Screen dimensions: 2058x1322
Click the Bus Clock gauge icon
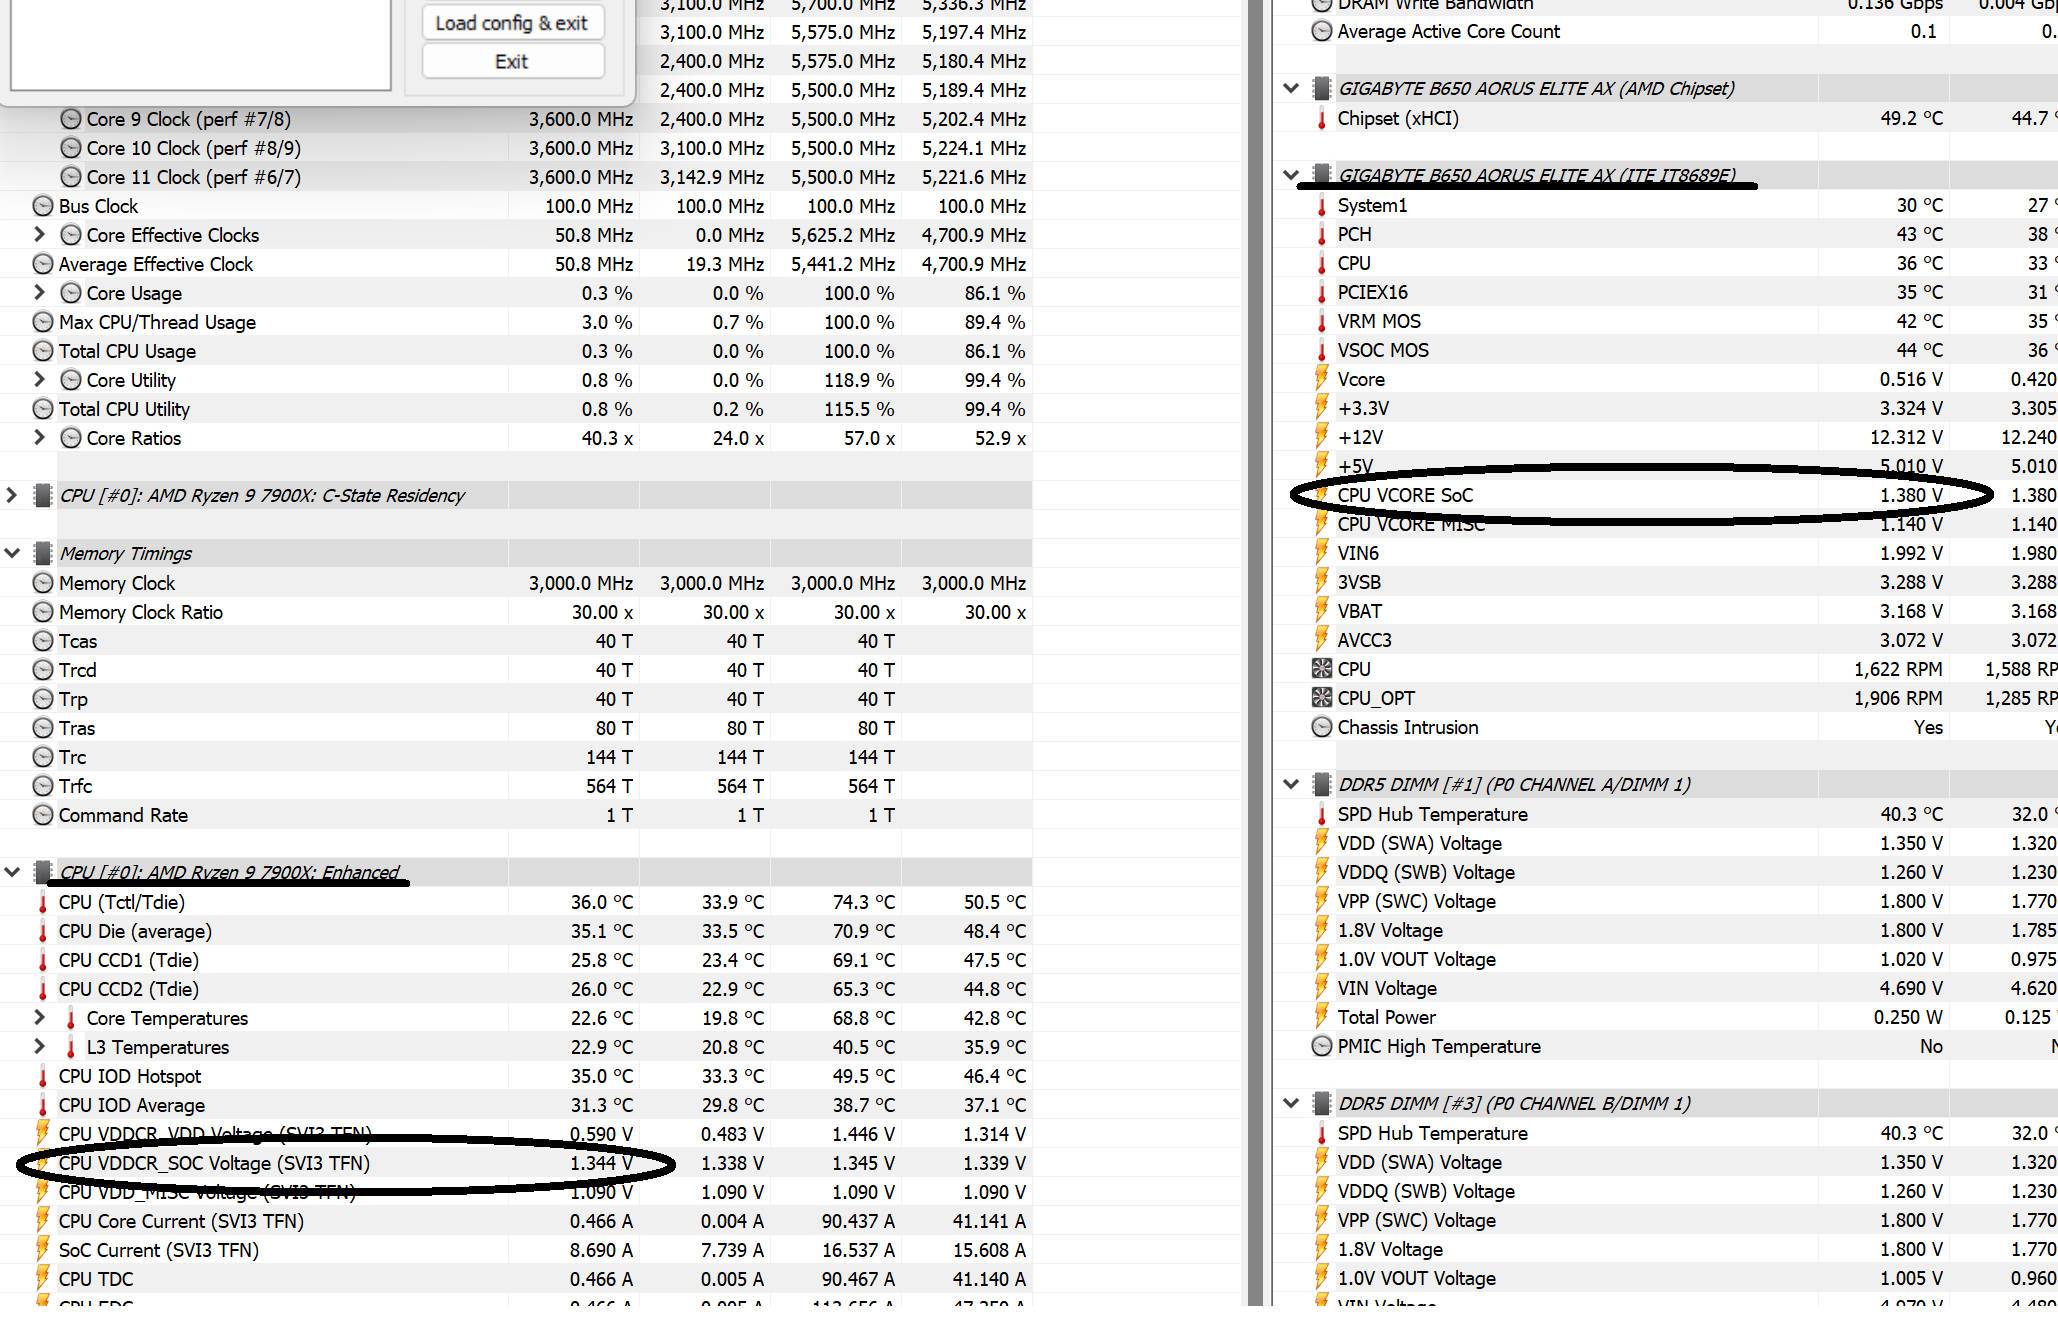tap(43, 206)
